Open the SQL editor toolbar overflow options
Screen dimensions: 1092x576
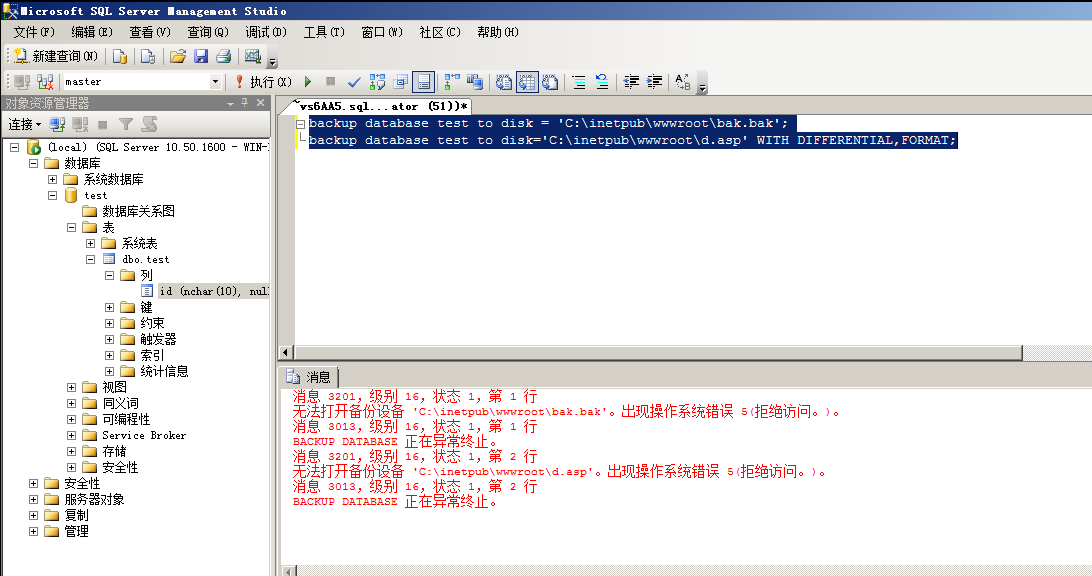[702, 84]
